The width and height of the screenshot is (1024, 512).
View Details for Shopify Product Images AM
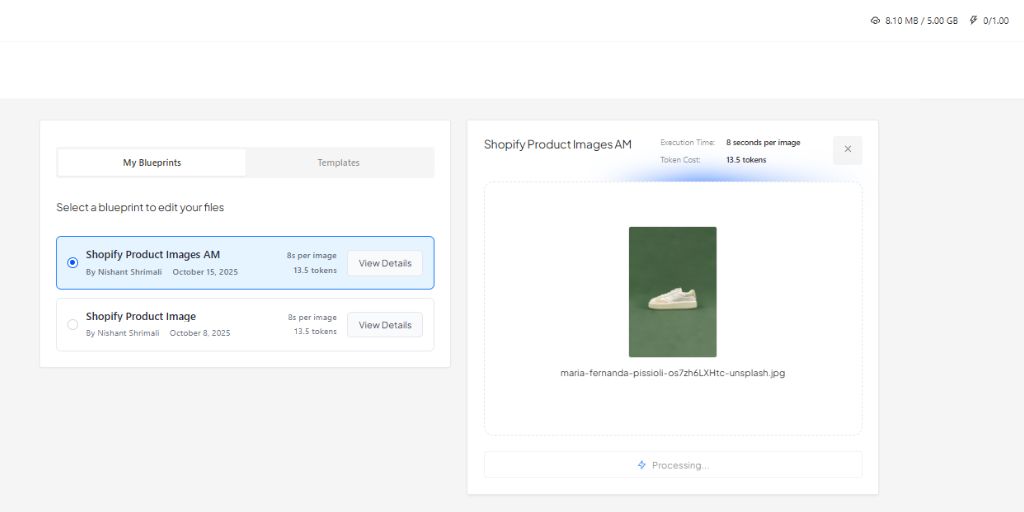pos(385,263)
